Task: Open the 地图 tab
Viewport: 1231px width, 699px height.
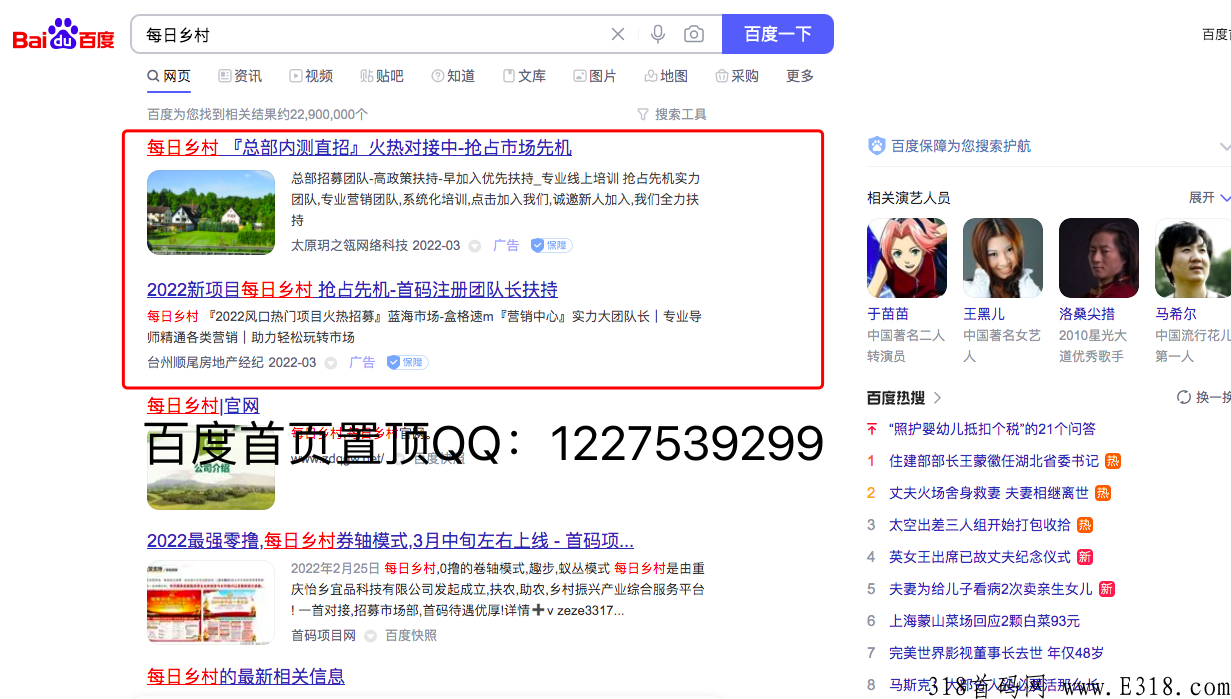Action: pos(666,76)
